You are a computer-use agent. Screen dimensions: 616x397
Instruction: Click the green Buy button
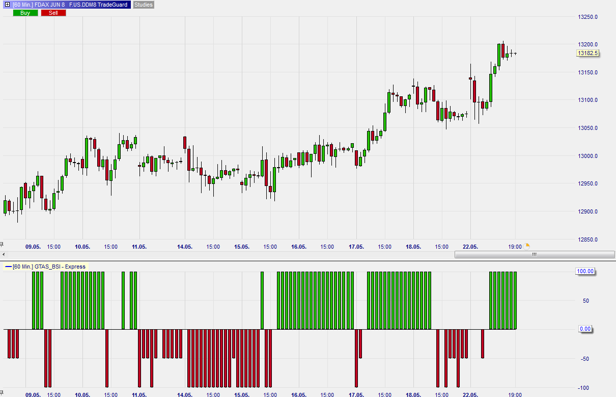(x=26, y=13)
